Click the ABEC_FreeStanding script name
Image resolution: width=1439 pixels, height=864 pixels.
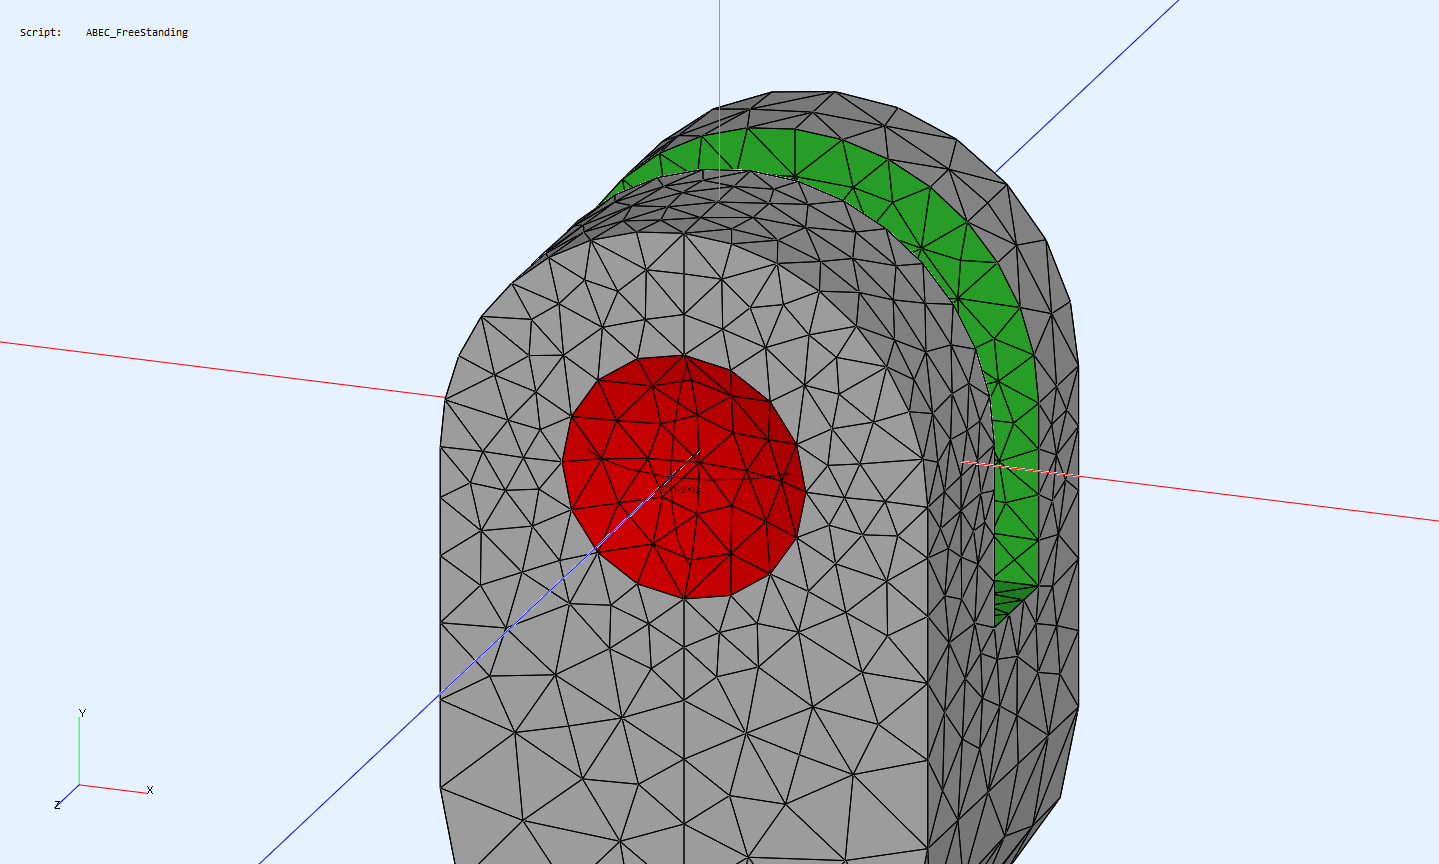(137, 33)
